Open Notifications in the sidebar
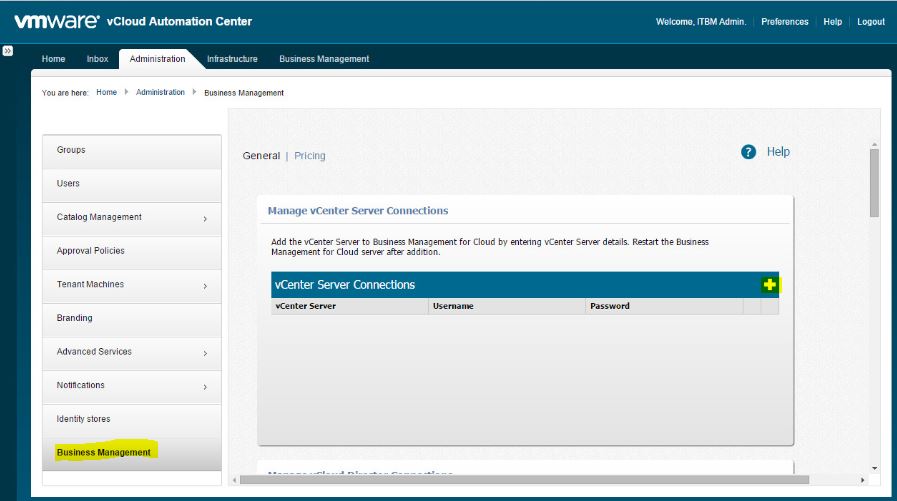Viewport: 897px width, 501px height. 132,387
